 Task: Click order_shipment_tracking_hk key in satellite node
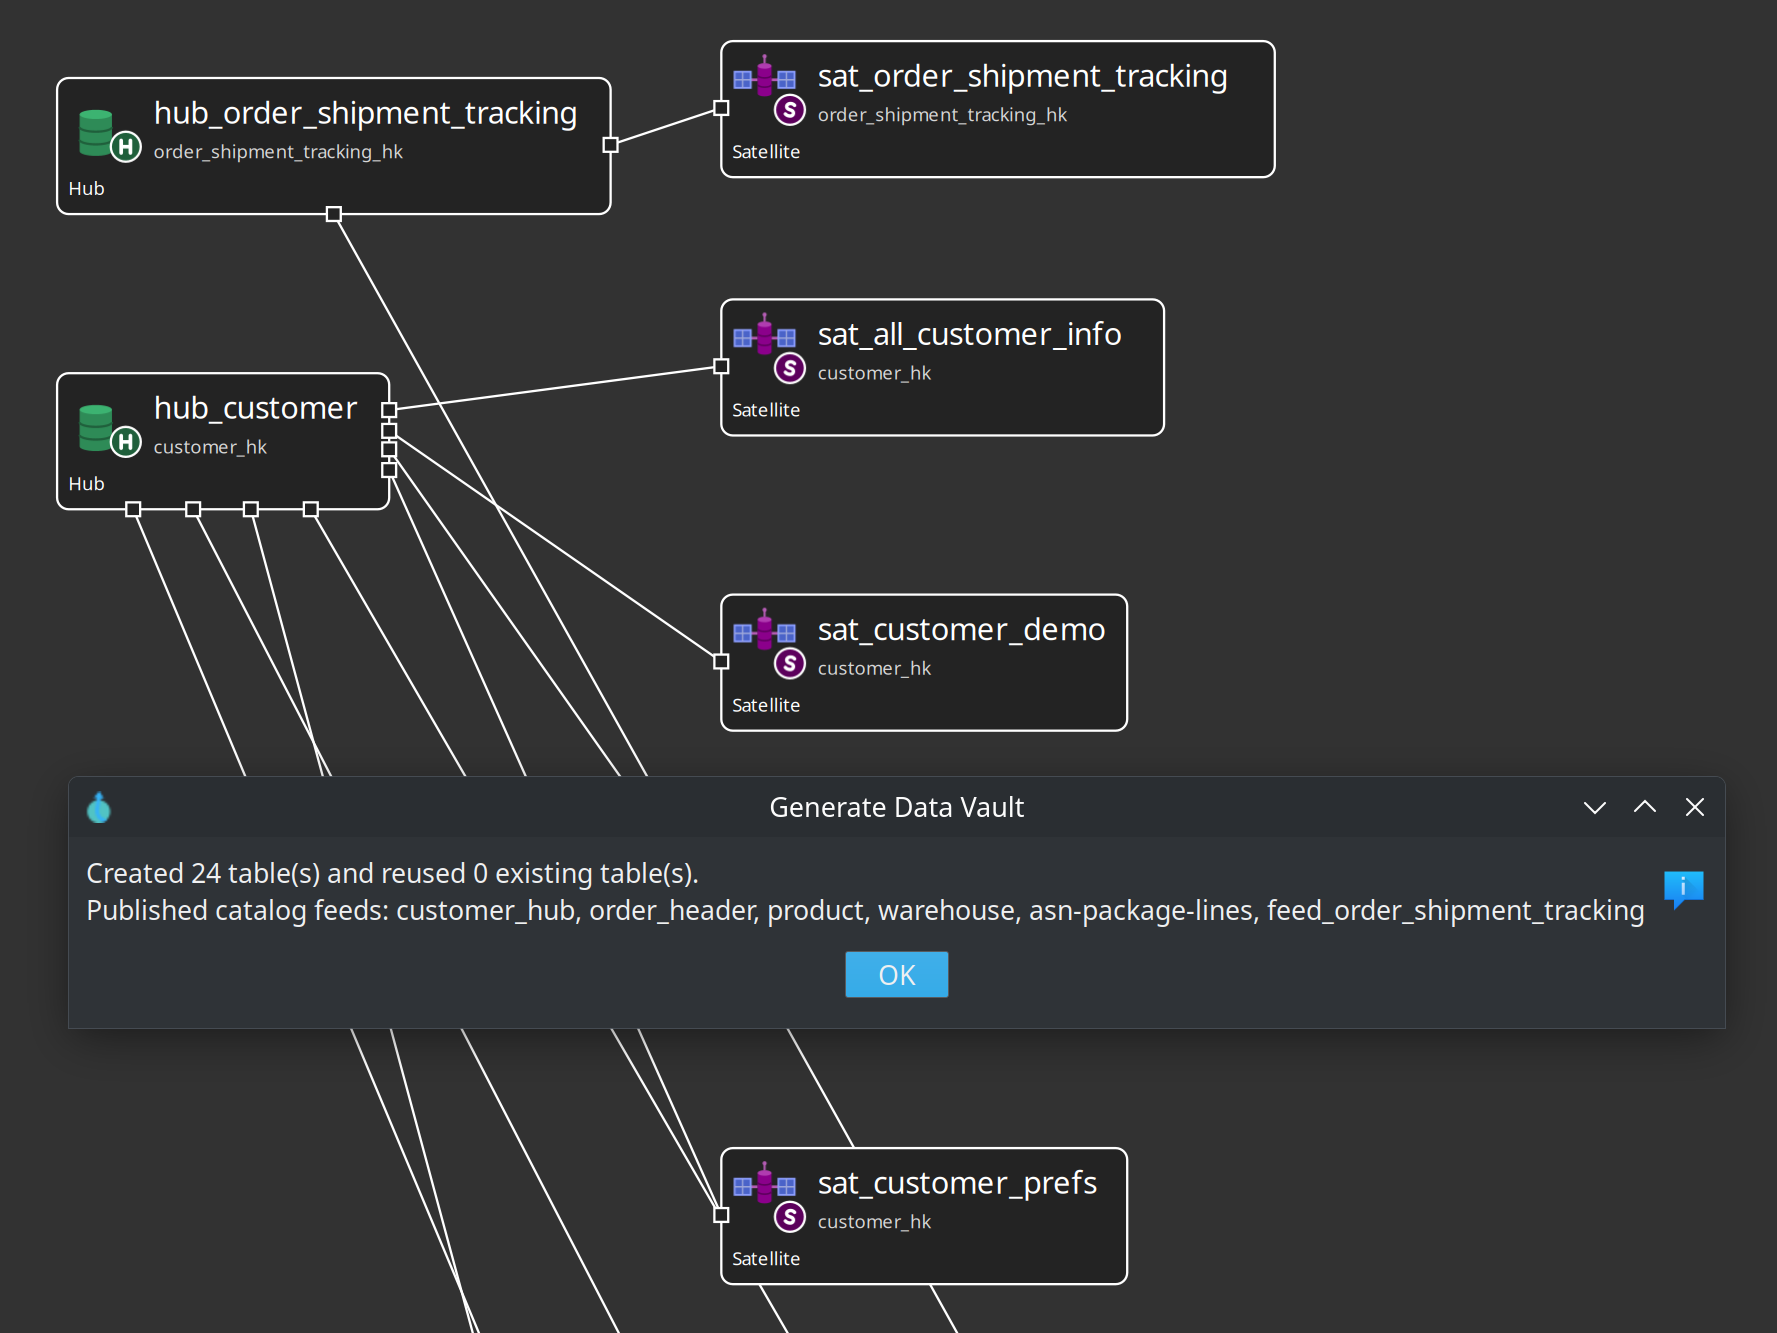[942, 114]
